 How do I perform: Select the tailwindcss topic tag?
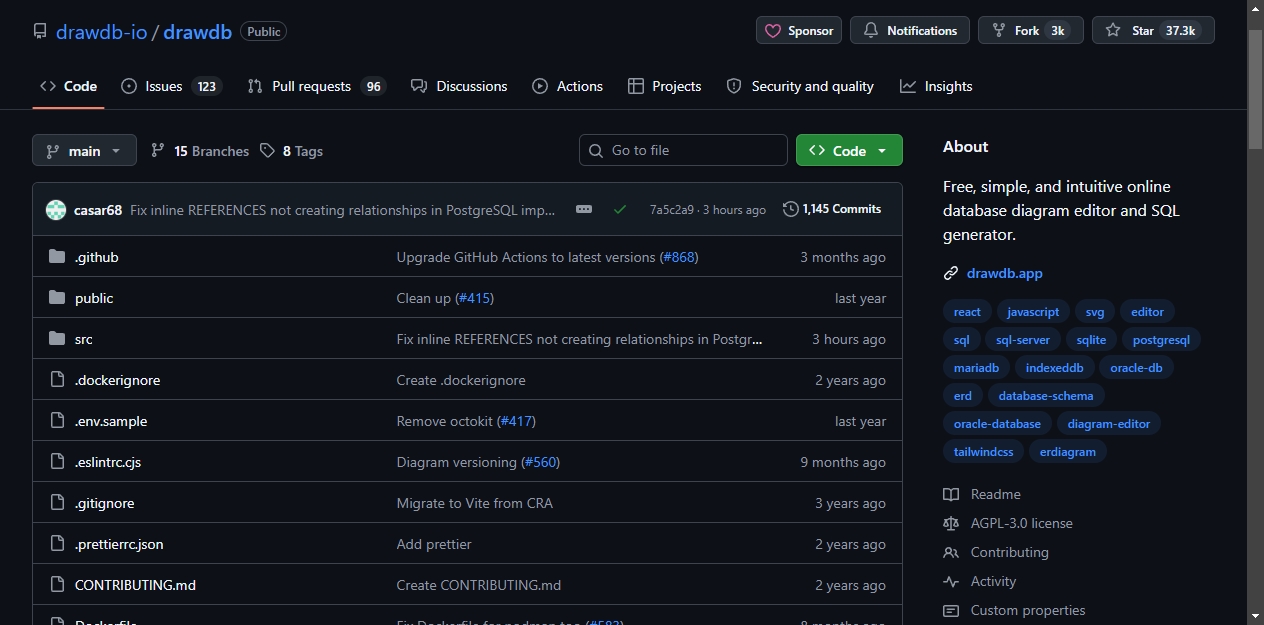click(x=983, y=452)
